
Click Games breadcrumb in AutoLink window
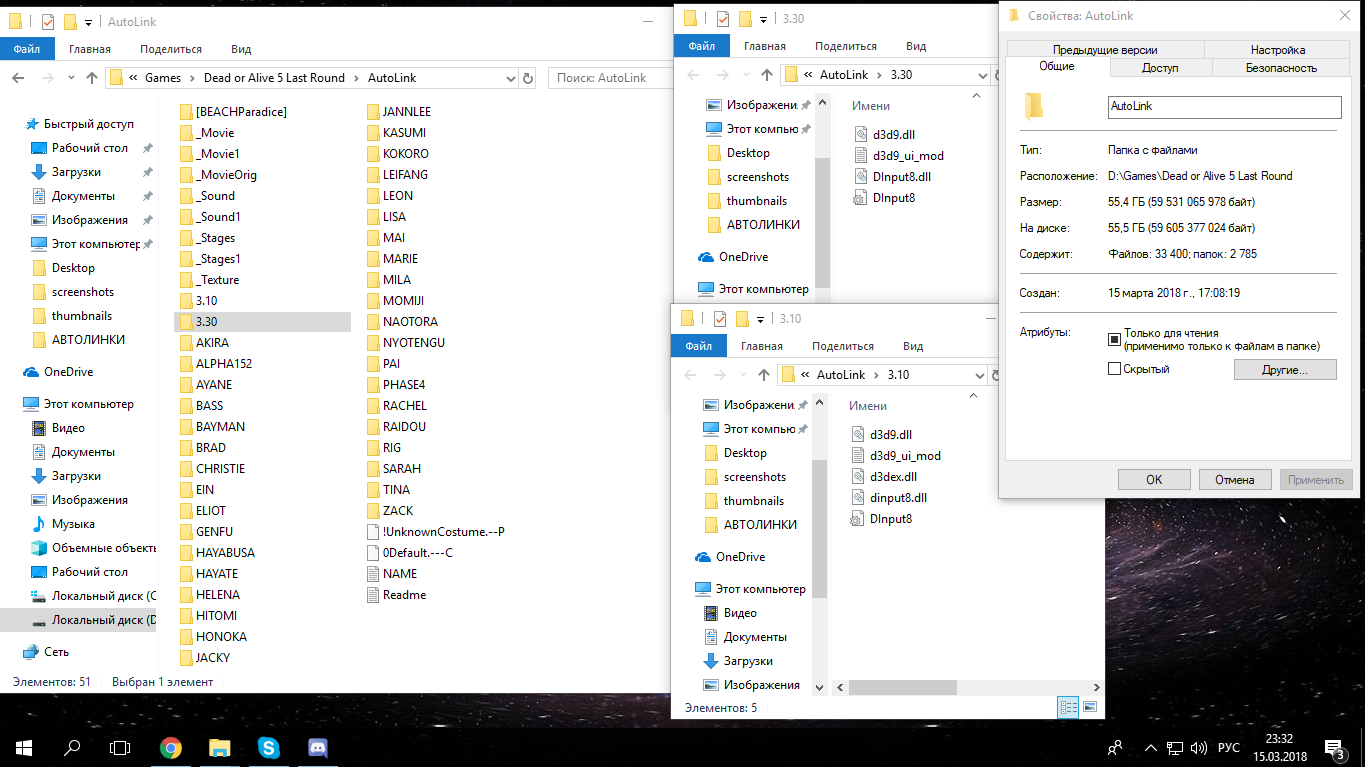(x=163, y=78)
